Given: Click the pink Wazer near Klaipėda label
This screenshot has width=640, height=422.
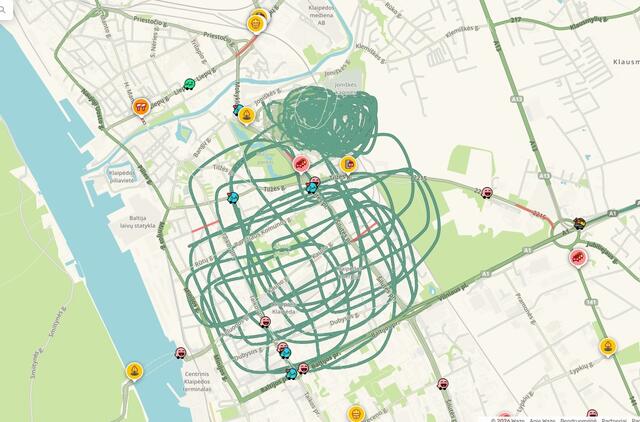Looking at the screenshot, I should click(265, 322).
